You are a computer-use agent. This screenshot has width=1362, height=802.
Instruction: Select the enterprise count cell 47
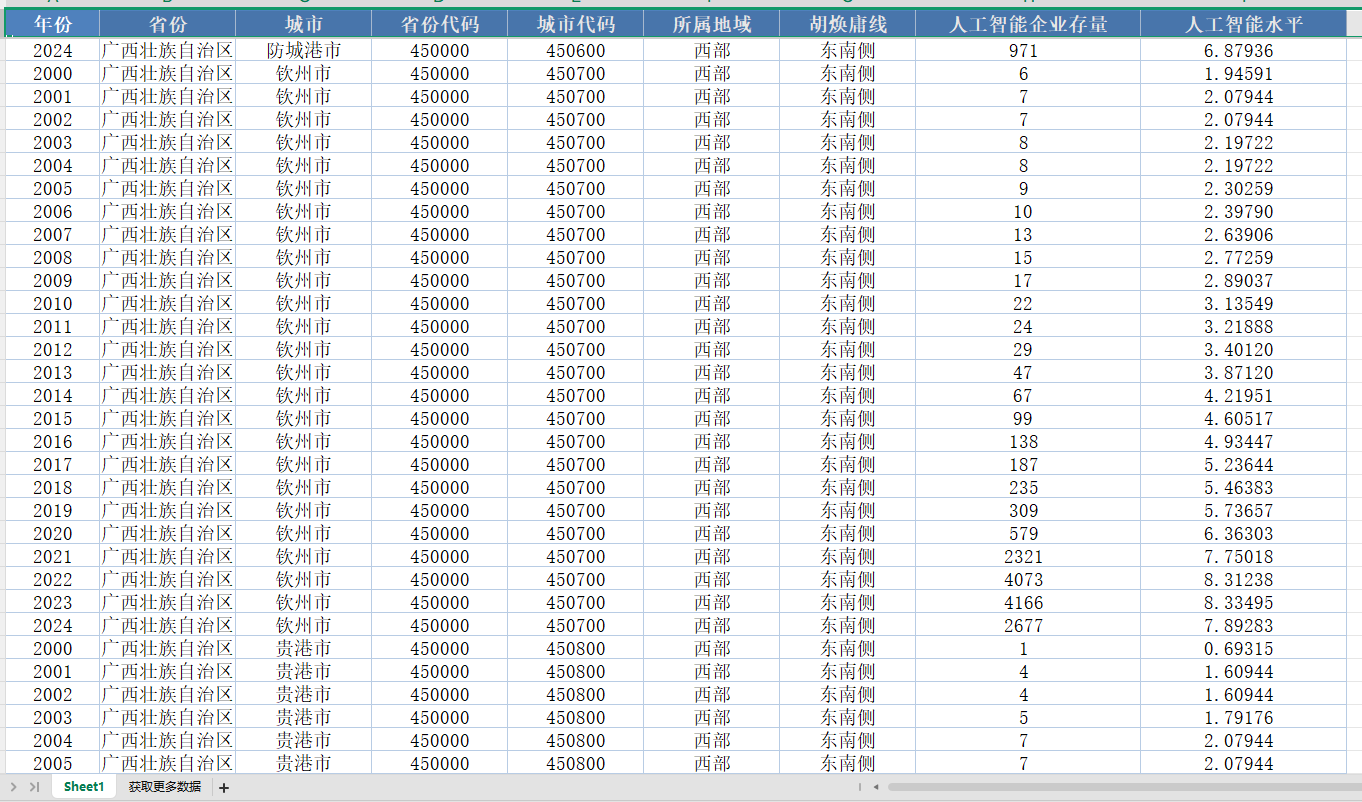coord(1027,372)
